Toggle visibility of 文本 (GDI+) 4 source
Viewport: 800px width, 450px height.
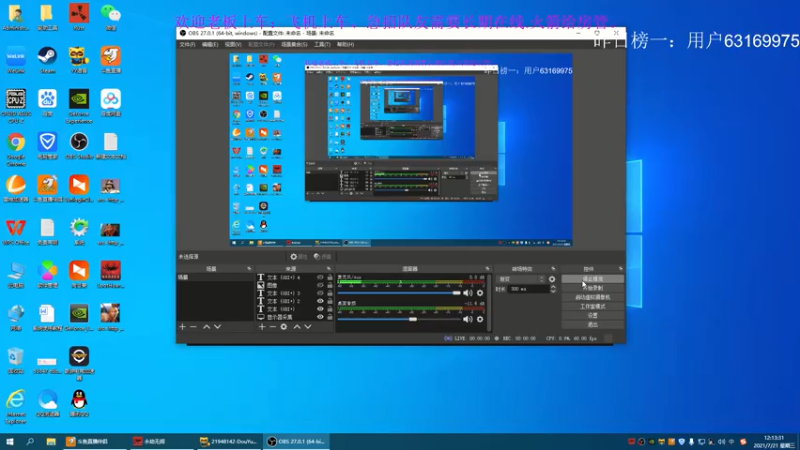[x=320, y=278]
